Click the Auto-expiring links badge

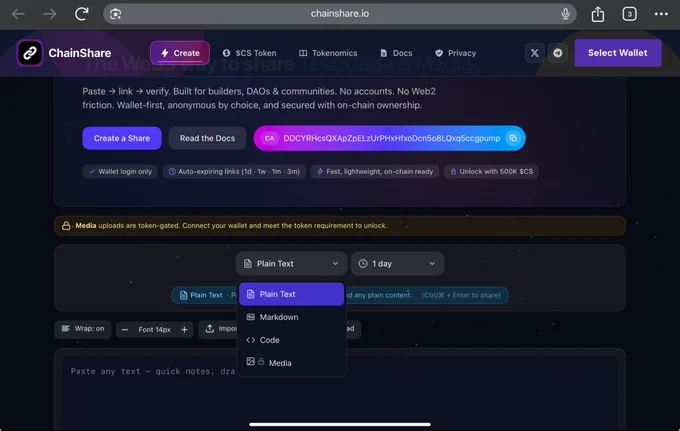234,172
